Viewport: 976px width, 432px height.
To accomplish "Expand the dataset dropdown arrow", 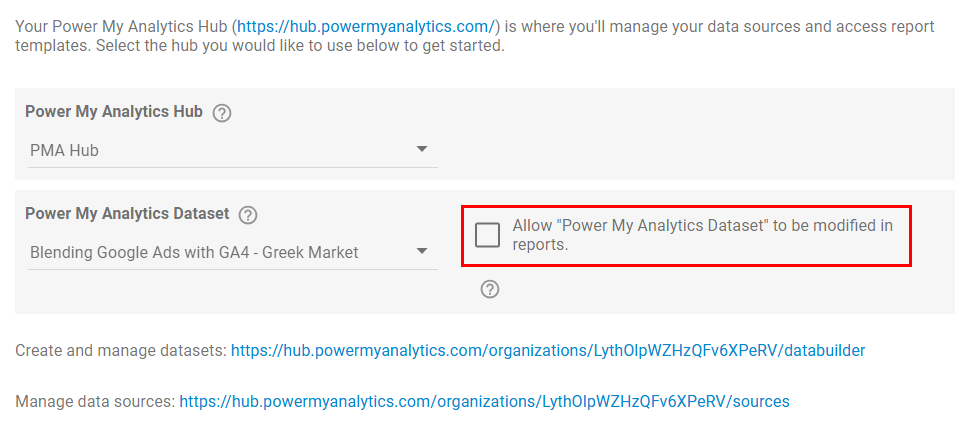I will [x=422, y=251].
